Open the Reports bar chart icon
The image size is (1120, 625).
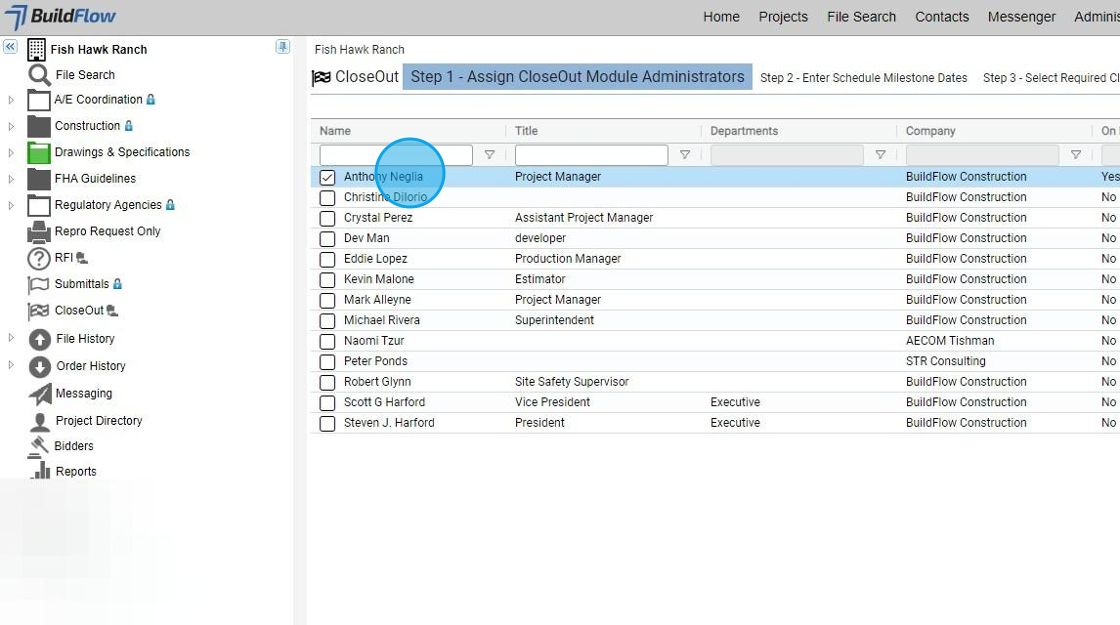click(x=40, y=471)
